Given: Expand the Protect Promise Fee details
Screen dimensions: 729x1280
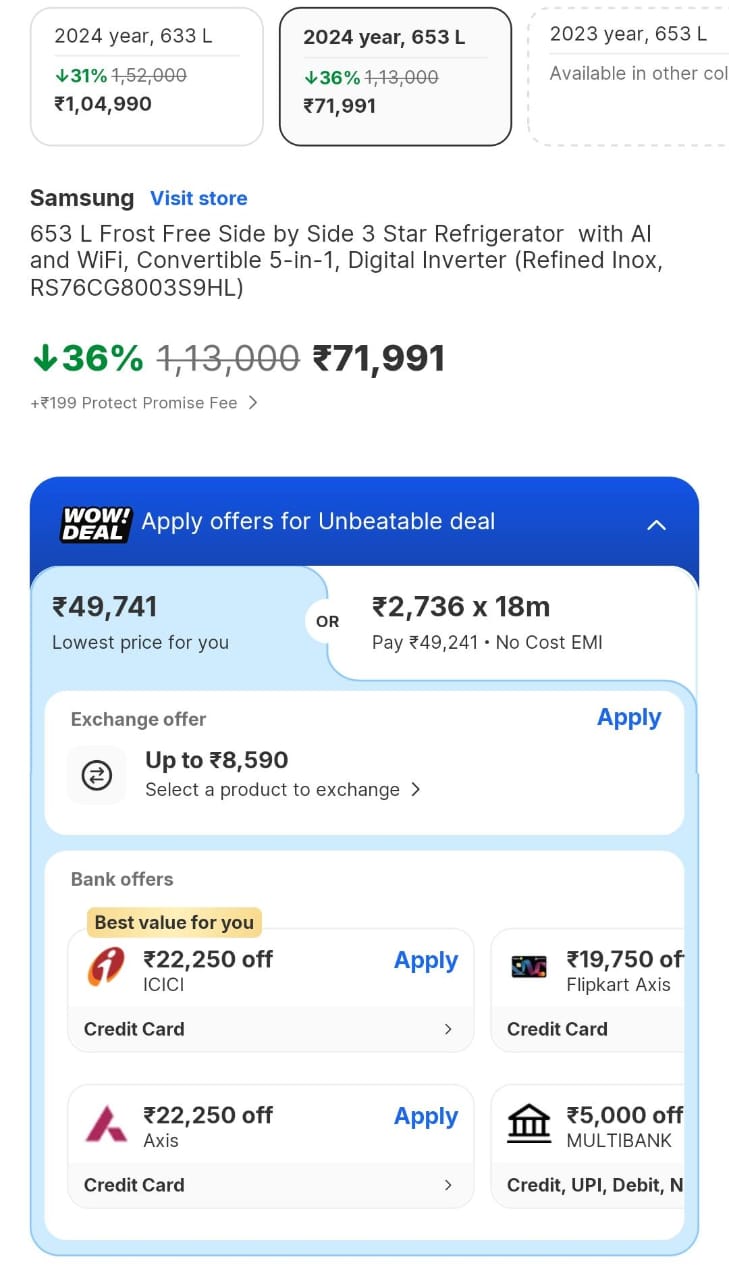Looking at the screenshot, I should tap(253, 403).
